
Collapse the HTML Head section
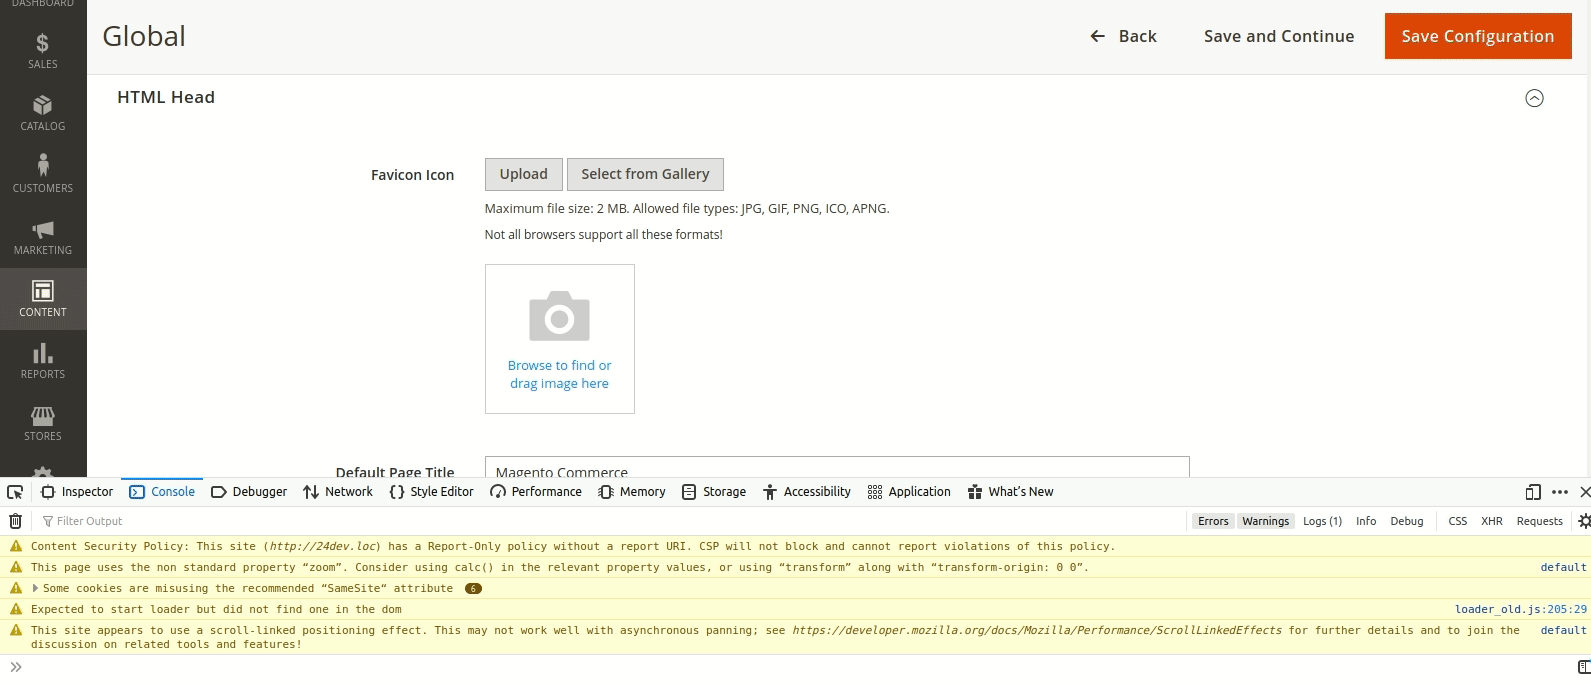(1534, 98)
